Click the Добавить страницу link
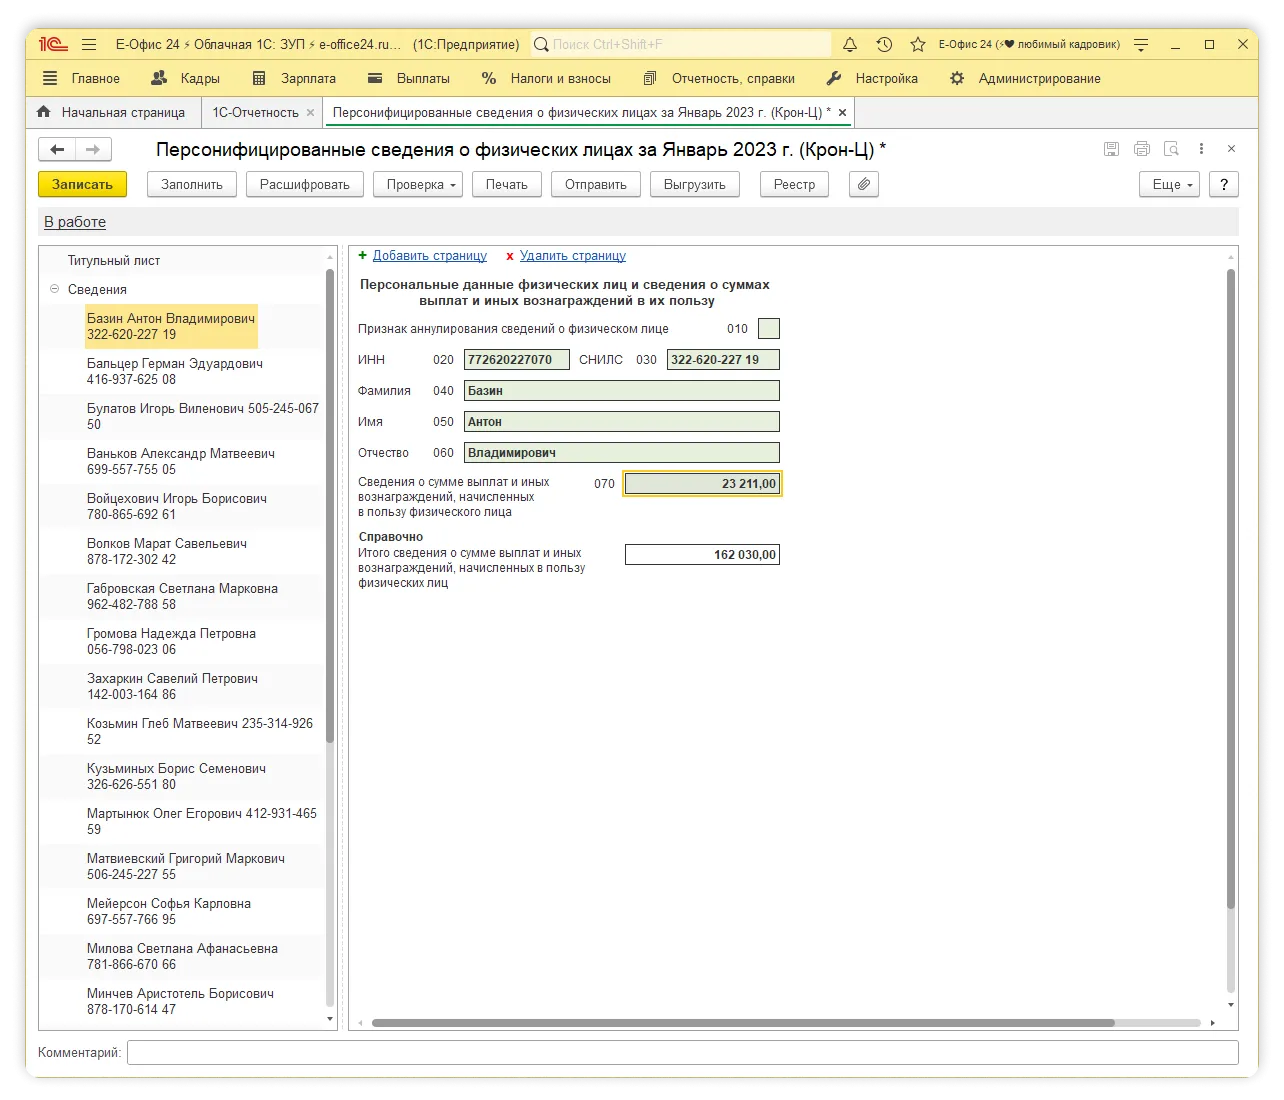This screenshot has width=1284, height=1100. click(x=429, y=256)
